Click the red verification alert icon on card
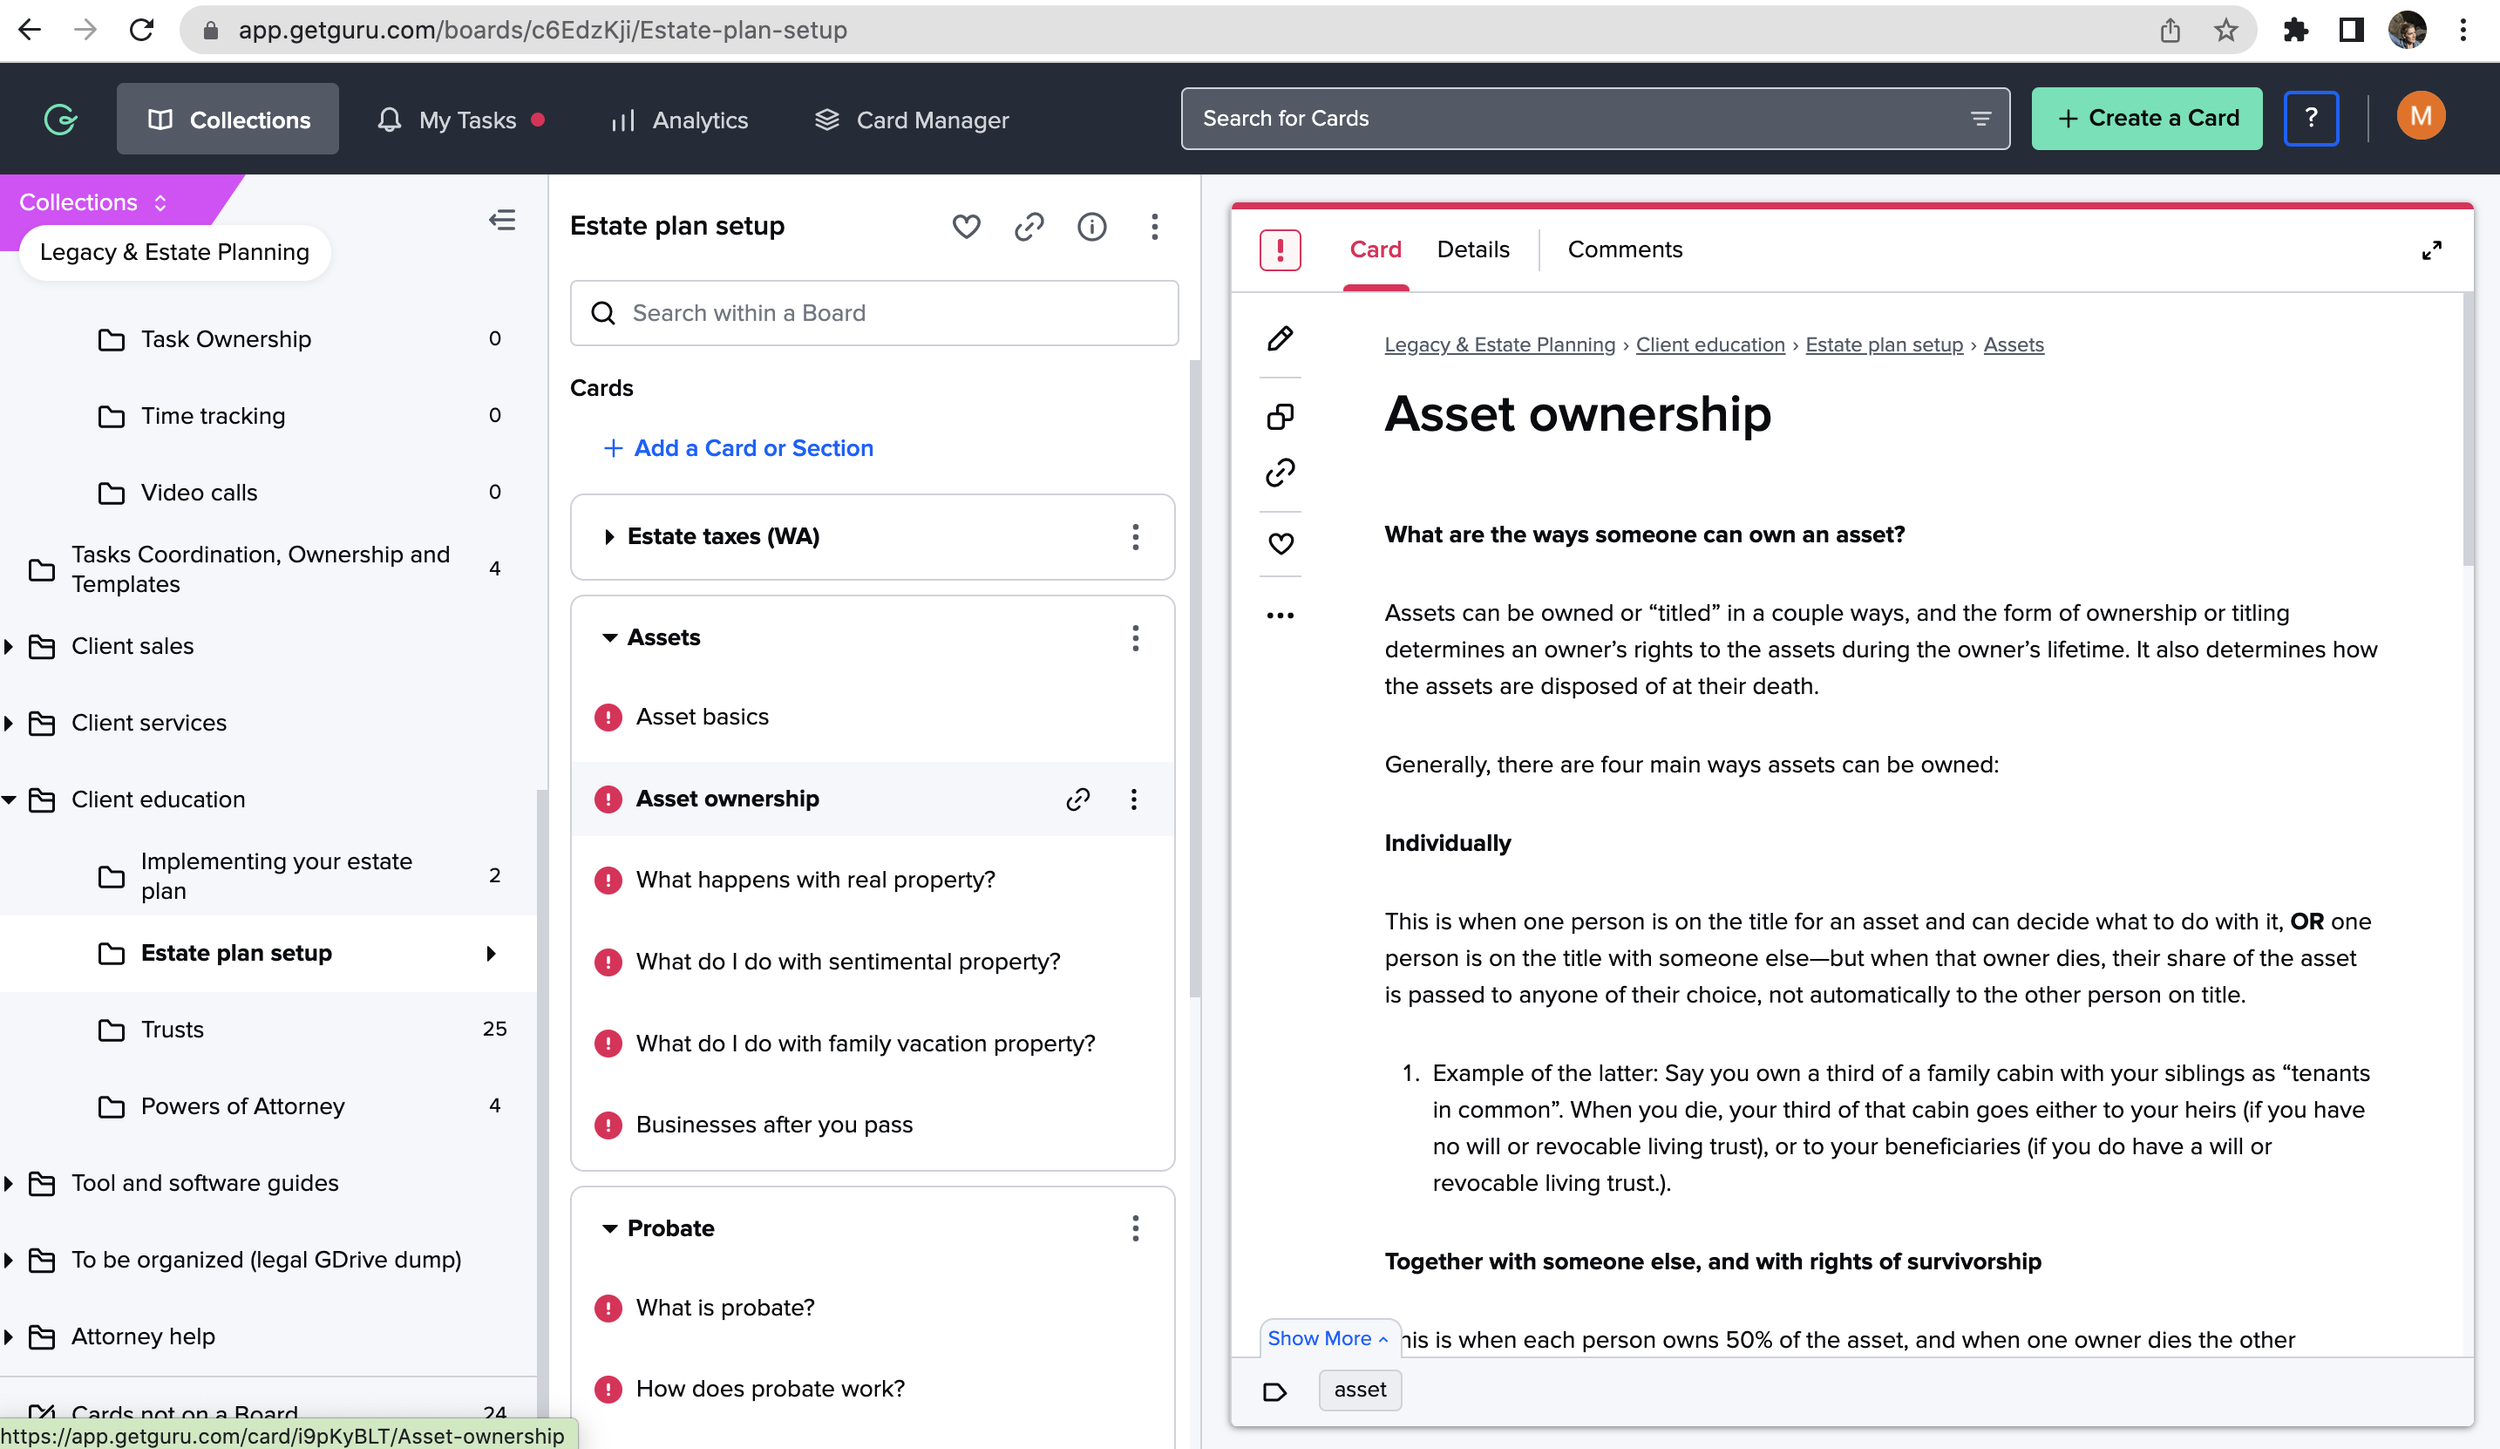 pyautogui.click(x=1280, y=250)
